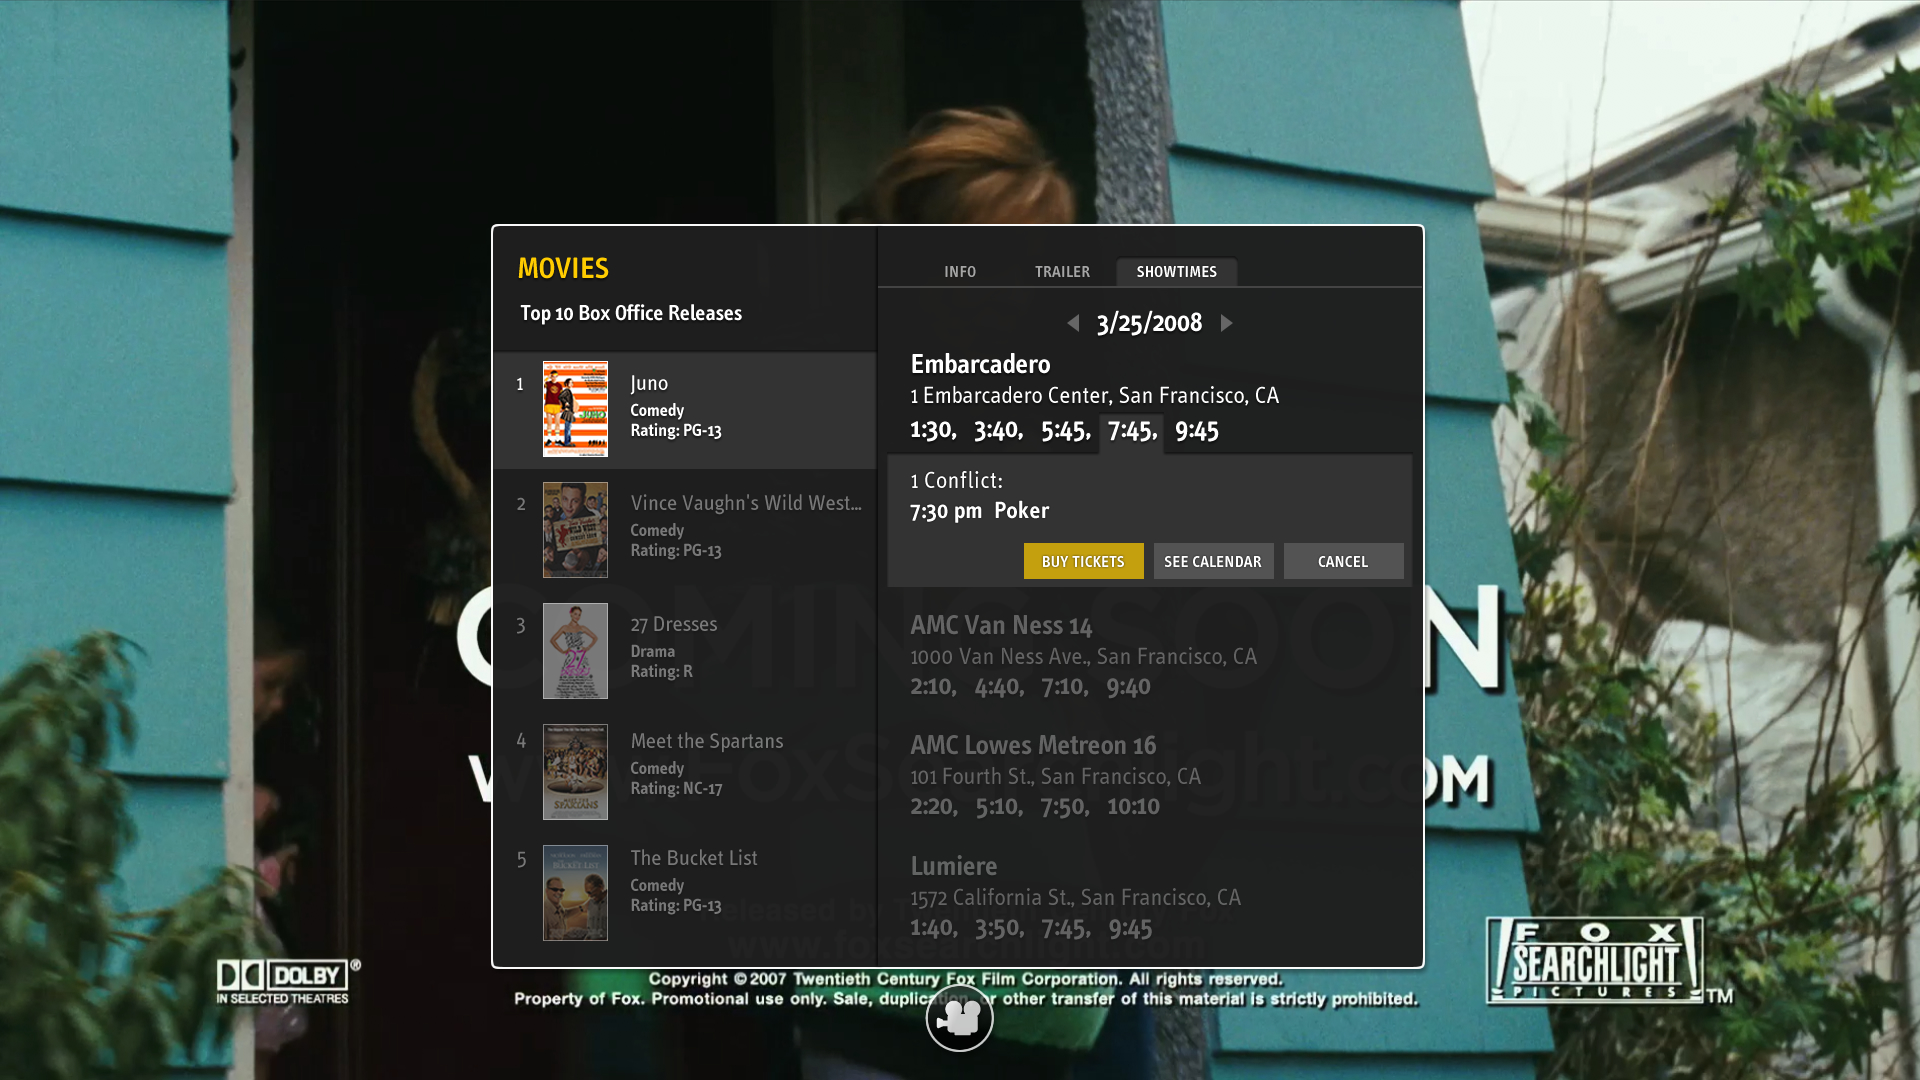Click the 1572 California St. address
This screenshot has width=1920, height=1080.
(1075, 897)
